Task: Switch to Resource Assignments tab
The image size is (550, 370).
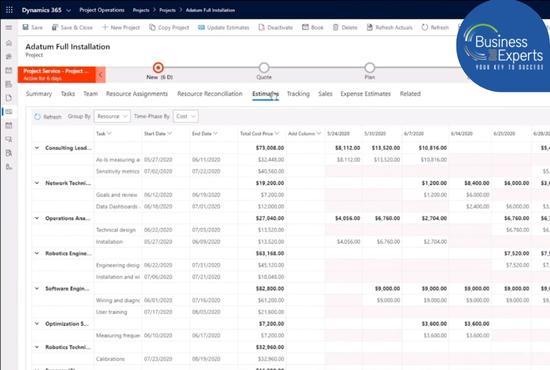Action: (137, 94)
